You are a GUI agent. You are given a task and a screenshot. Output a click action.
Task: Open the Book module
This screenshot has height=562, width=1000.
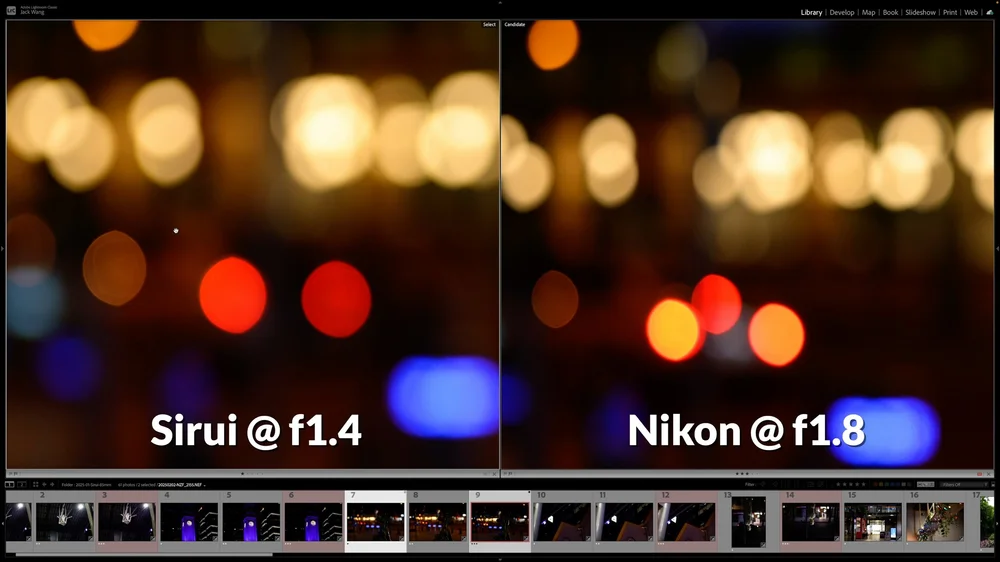(890, 12)
